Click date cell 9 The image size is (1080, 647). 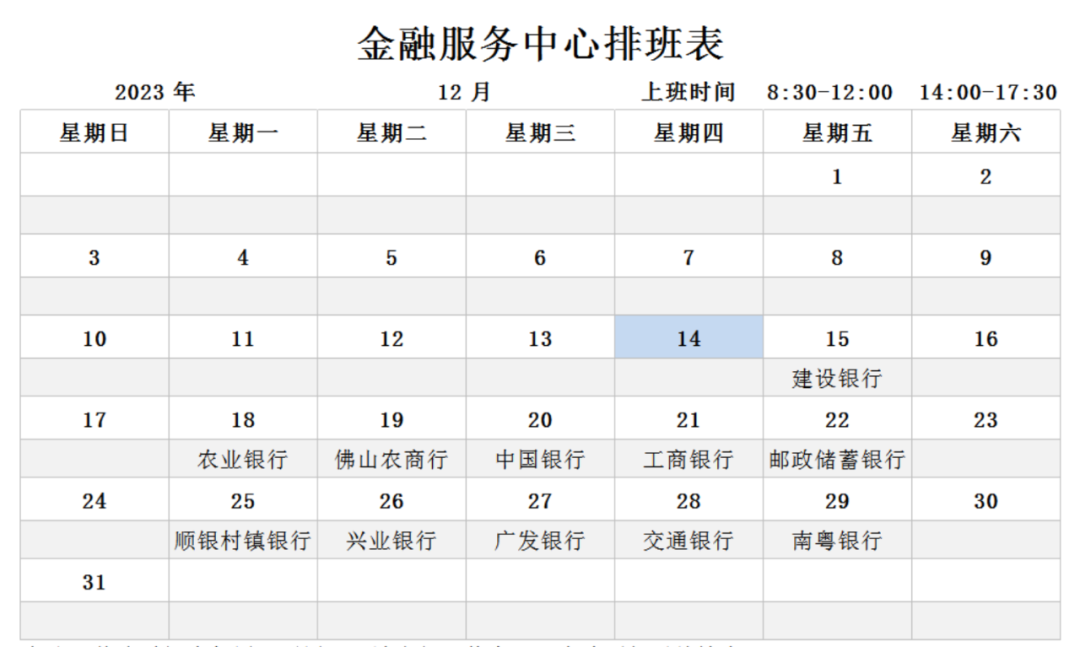coord(986,256)
